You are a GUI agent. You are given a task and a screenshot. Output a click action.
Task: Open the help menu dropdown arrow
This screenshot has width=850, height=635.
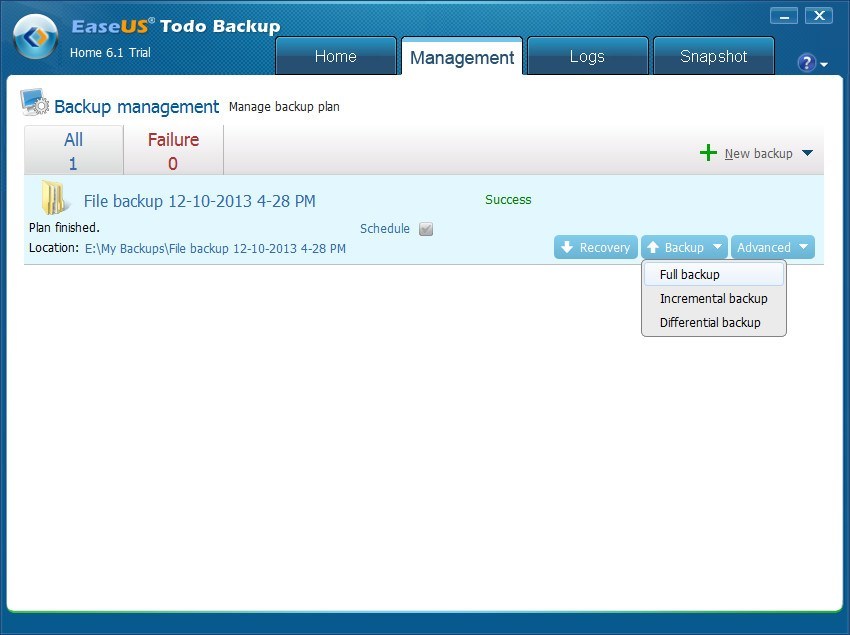coord(824,65)
